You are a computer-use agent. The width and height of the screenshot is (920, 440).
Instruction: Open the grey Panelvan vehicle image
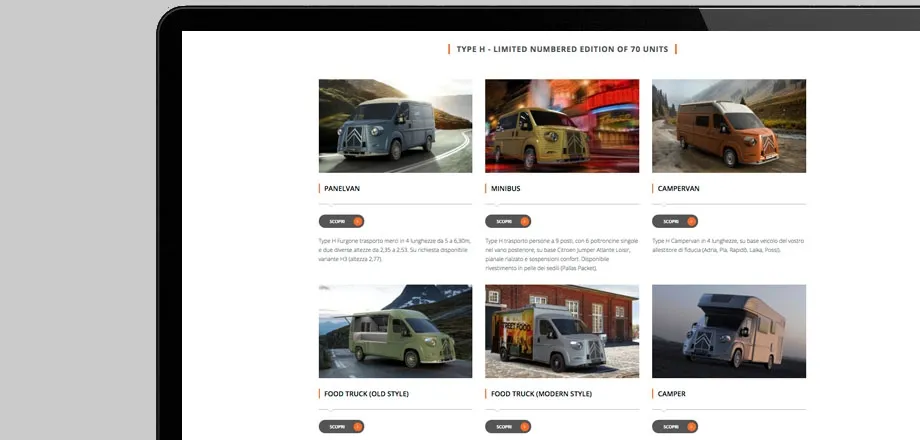click(x=395, y=126)
